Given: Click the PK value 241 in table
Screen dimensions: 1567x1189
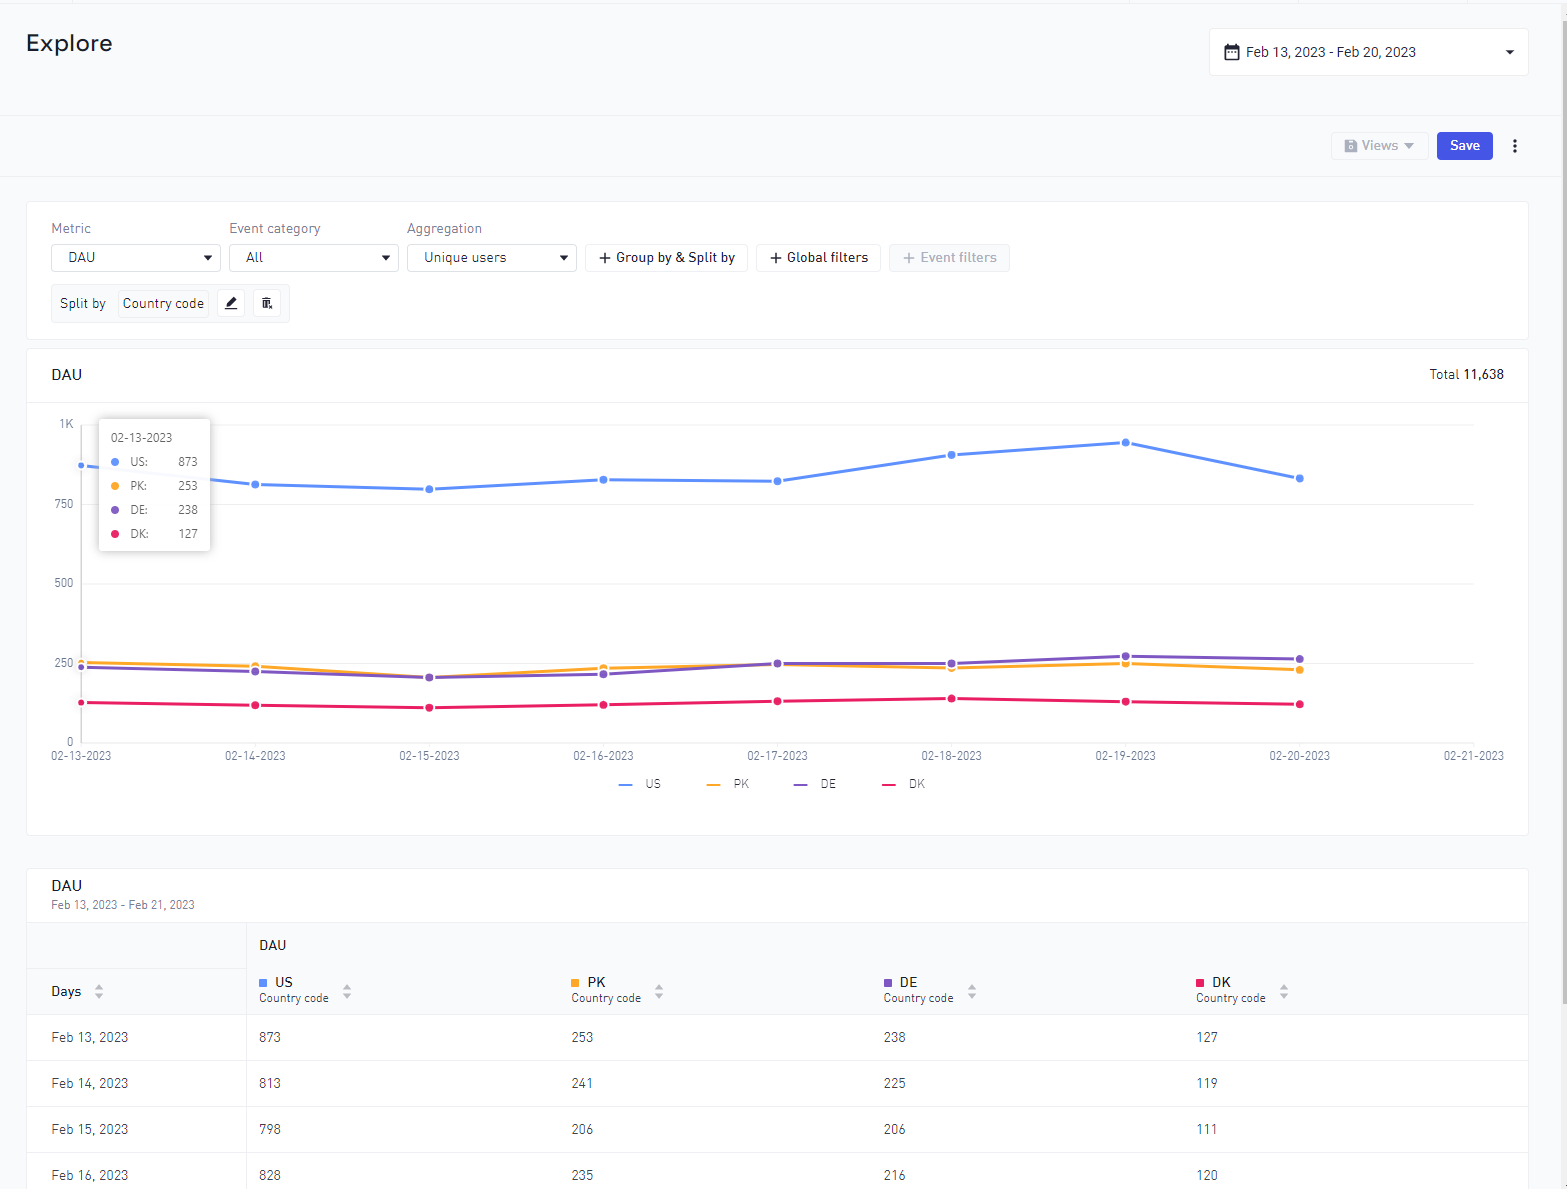Looking at the screenshot, I should pyautogui.click(x=582, y=1083).
